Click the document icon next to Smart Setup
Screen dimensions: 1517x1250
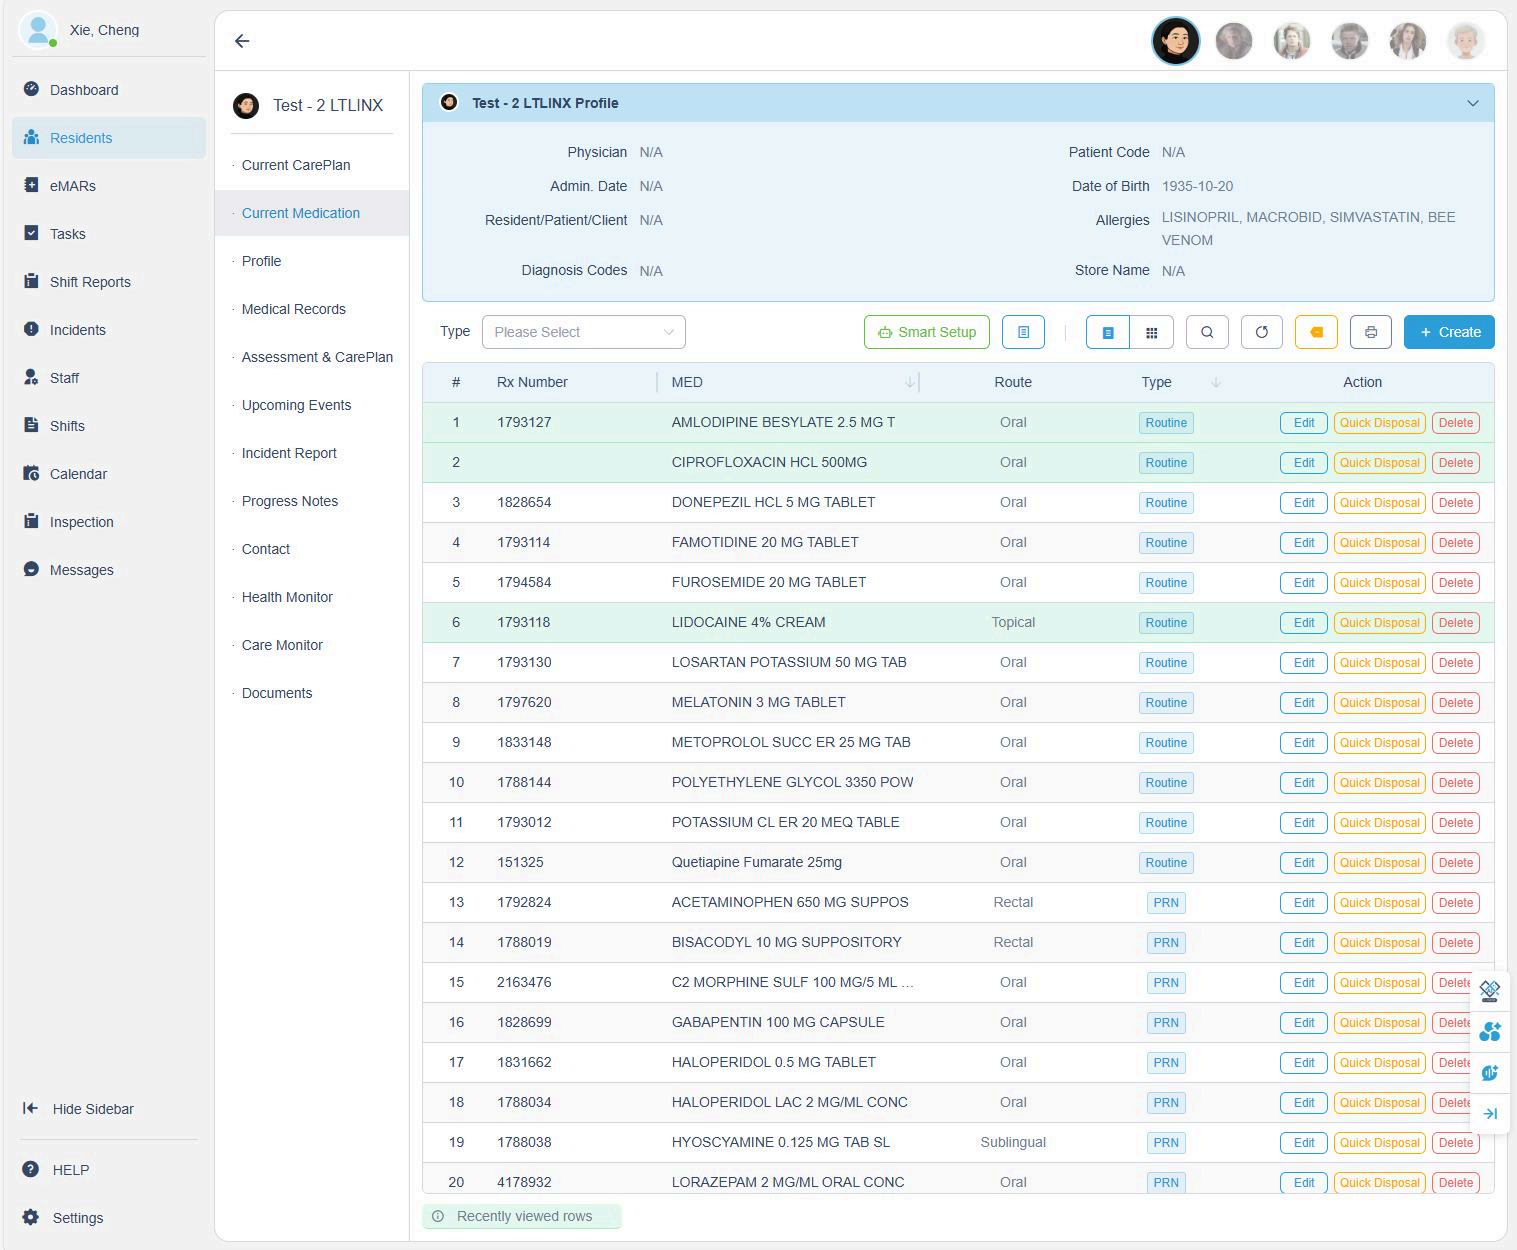pyautogui.click(x=1023, y=332)
